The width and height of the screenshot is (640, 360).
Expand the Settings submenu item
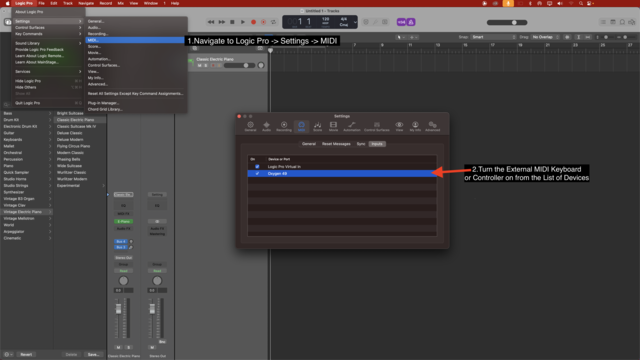pos(48,21)
